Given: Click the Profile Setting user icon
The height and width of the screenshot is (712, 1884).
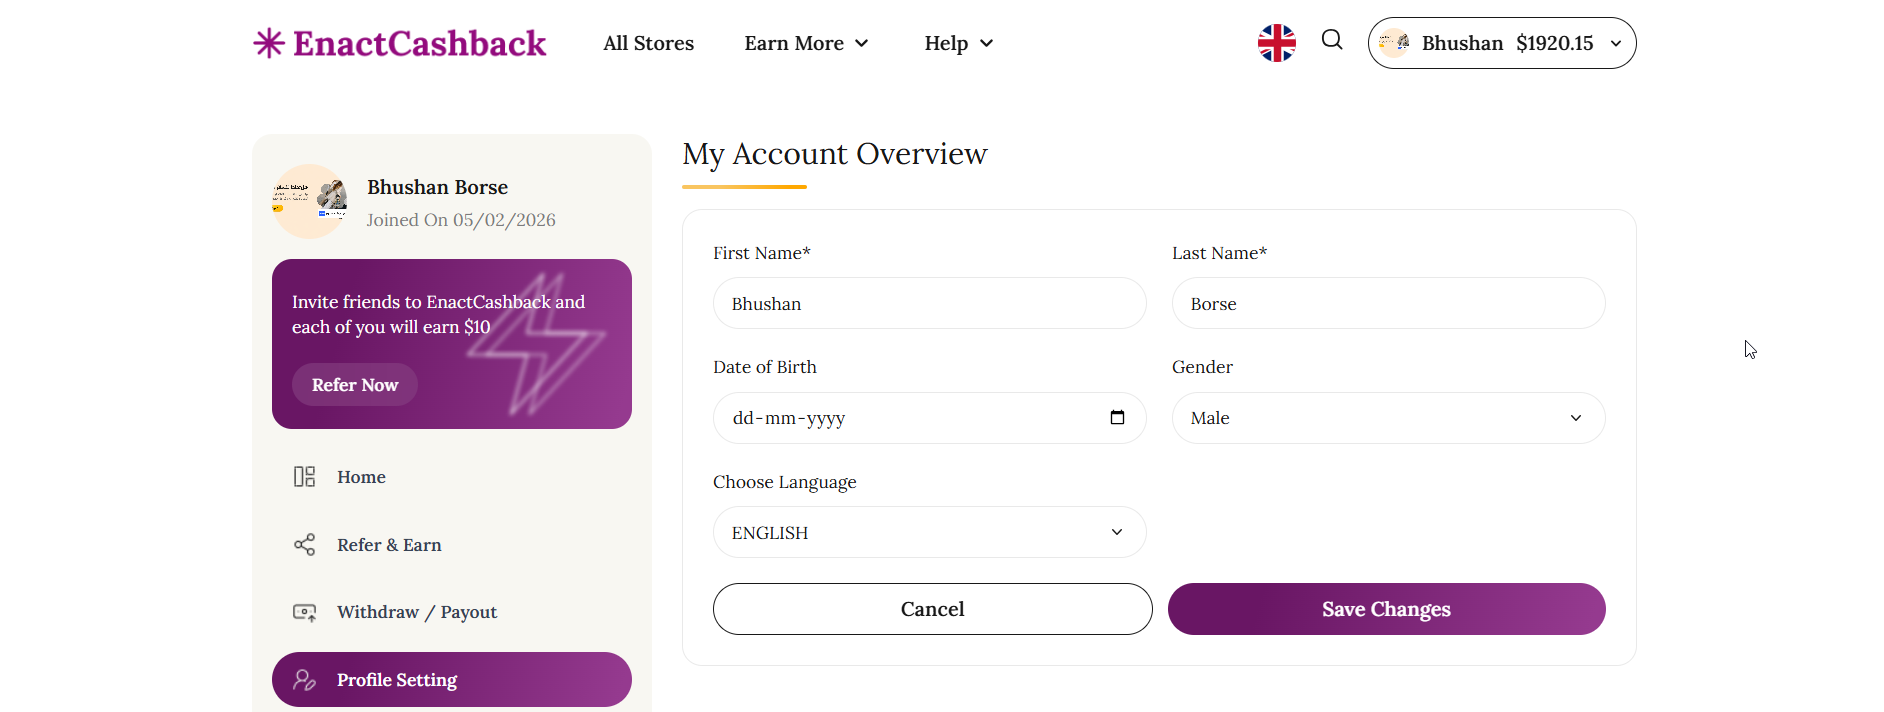Looking at the screenshot, I should tap(304, 680).
